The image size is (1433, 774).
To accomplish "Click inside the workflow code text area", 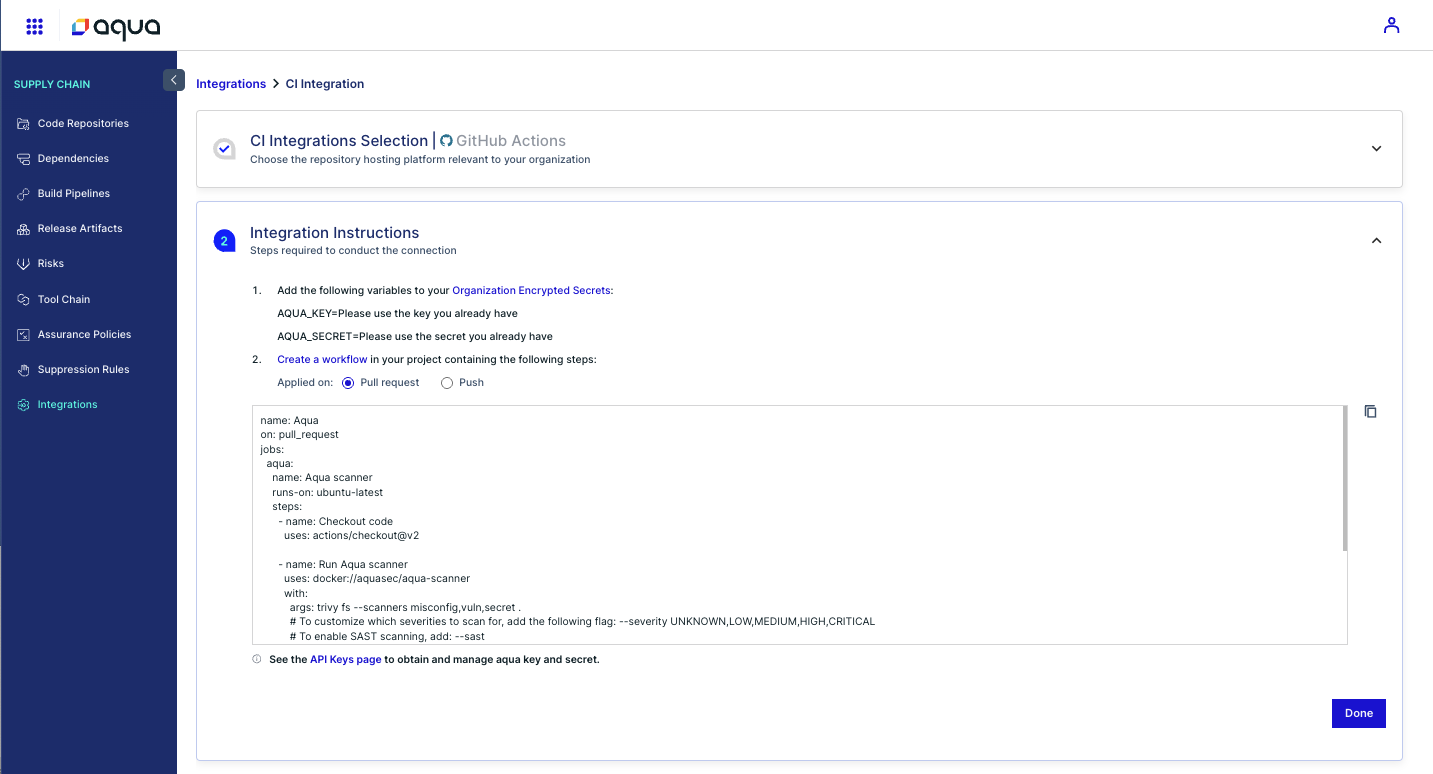I will coord(799,525).
